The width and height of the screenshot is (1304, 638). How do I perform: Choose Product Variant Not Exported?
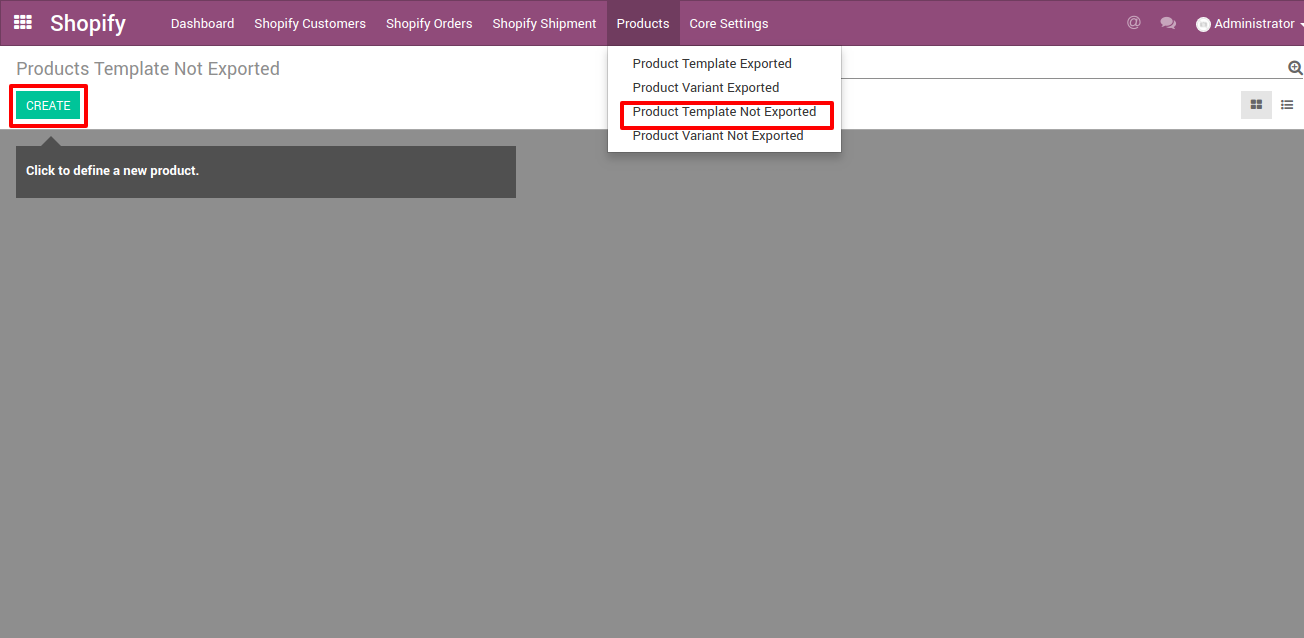tap(718, 136)
